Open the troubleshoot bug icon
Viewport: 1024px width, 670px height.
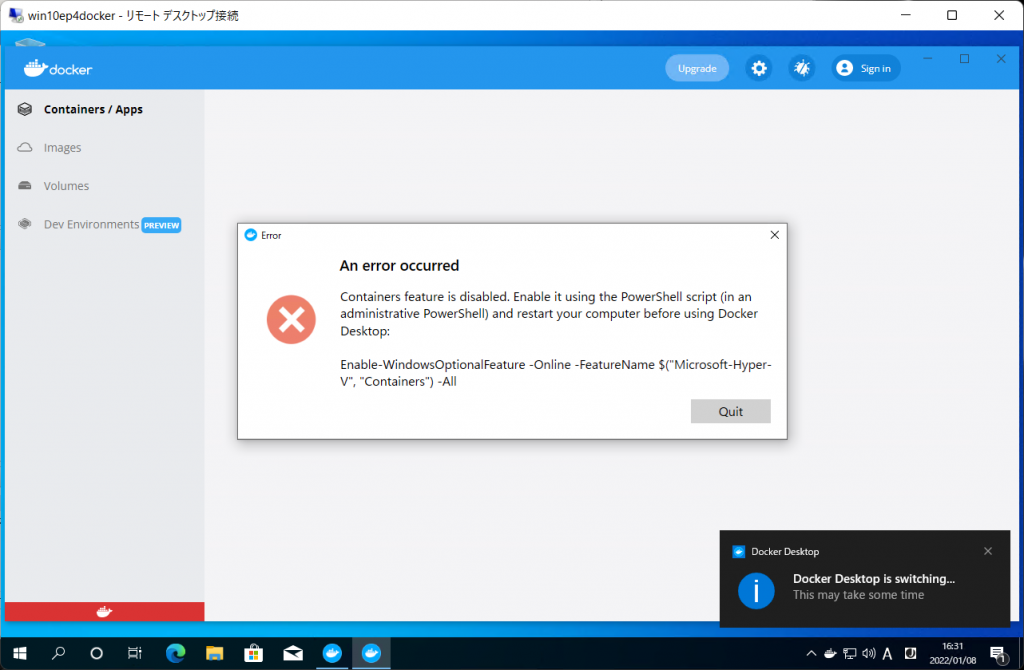click(x=802, y=69)
